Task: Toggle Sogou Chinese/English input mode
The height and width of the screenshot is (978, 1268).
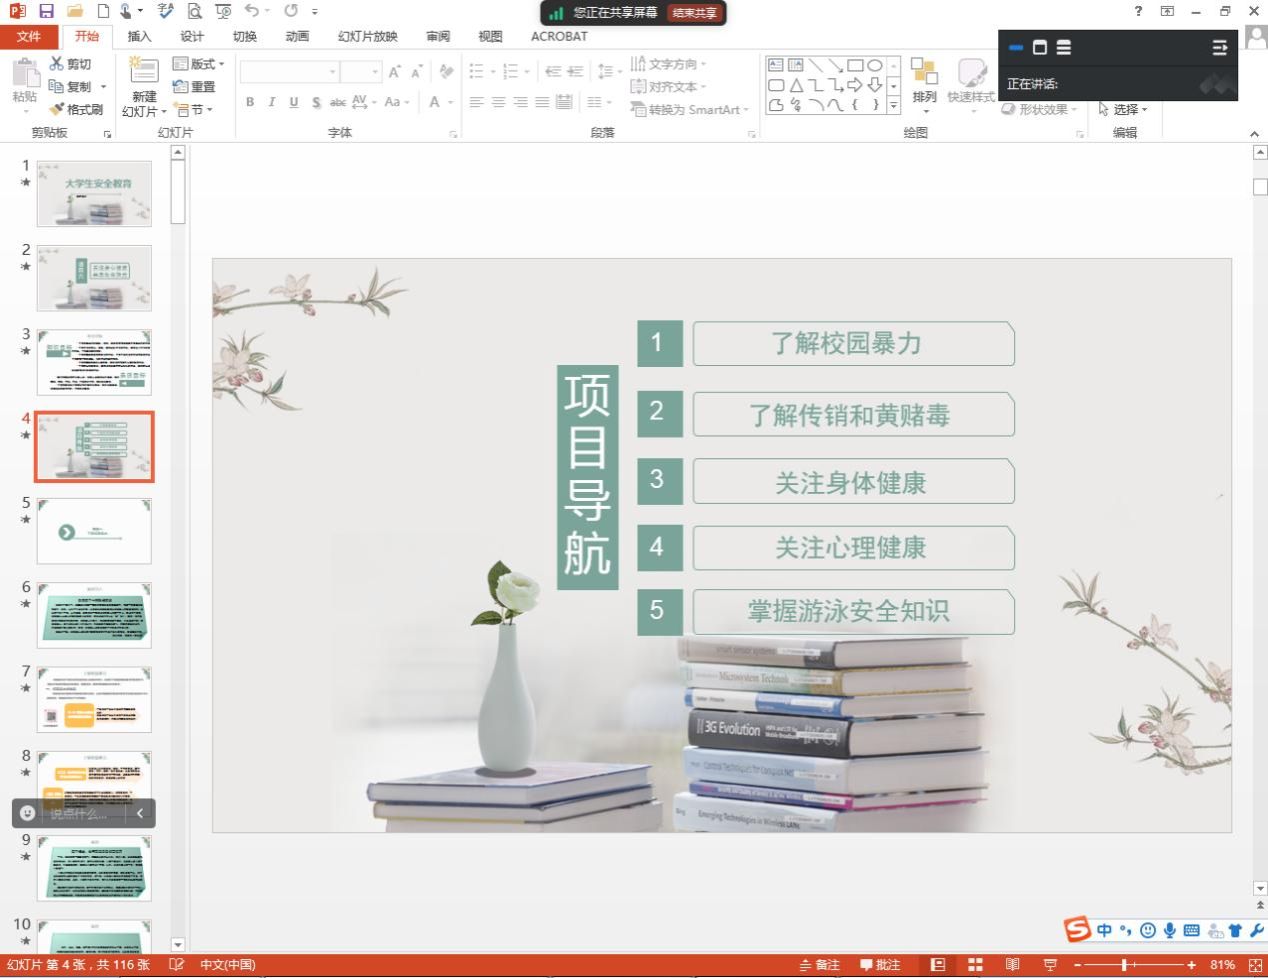Action: [x=1104, y=931]
